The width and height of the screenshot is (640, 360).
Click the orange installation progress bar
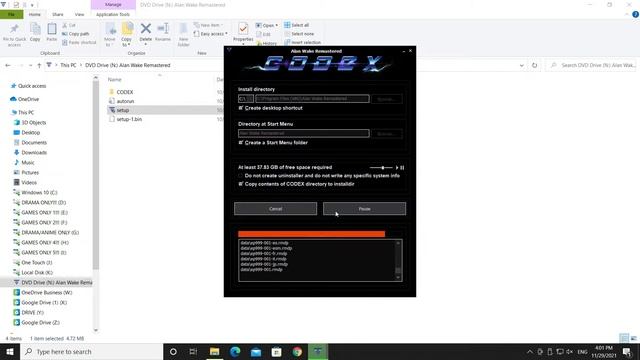point(311,234)
